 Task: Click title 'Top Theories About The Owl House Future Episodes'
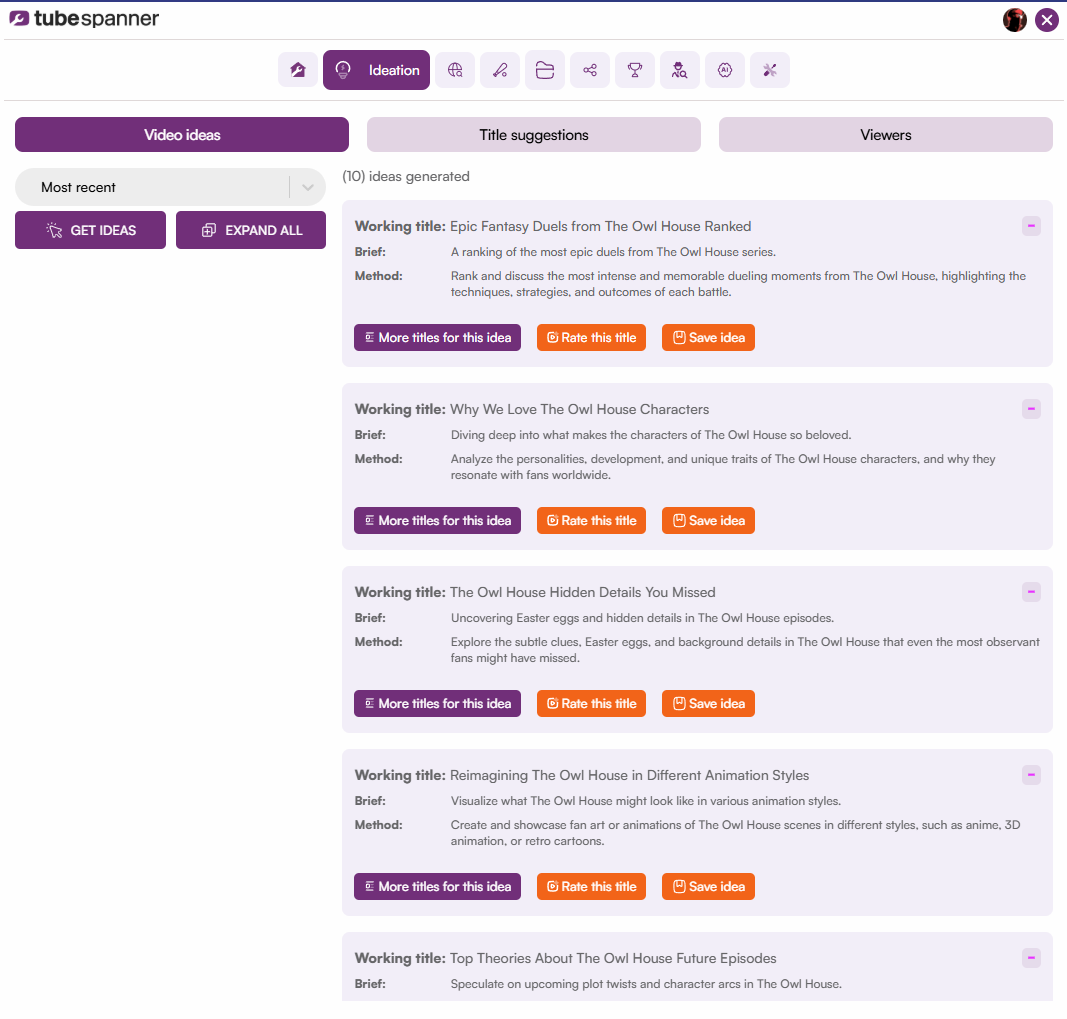tap(613, 958)
